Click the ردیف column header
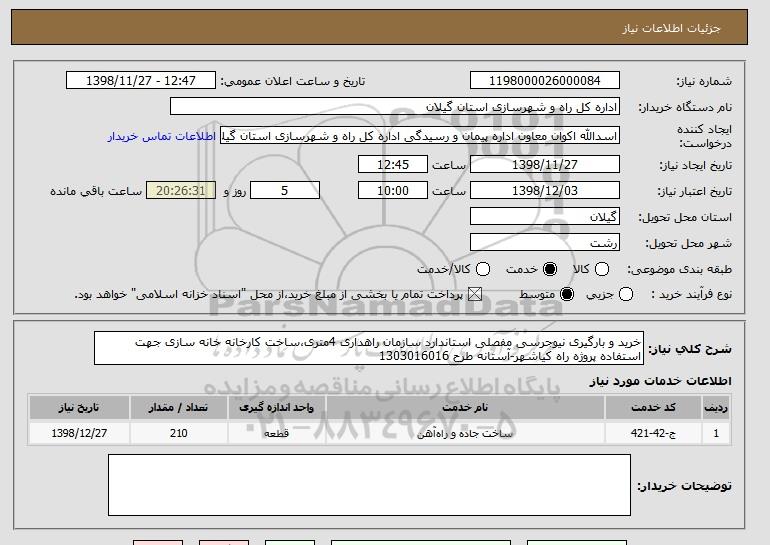This screenshot has width=770, height=545. (716, 408)
